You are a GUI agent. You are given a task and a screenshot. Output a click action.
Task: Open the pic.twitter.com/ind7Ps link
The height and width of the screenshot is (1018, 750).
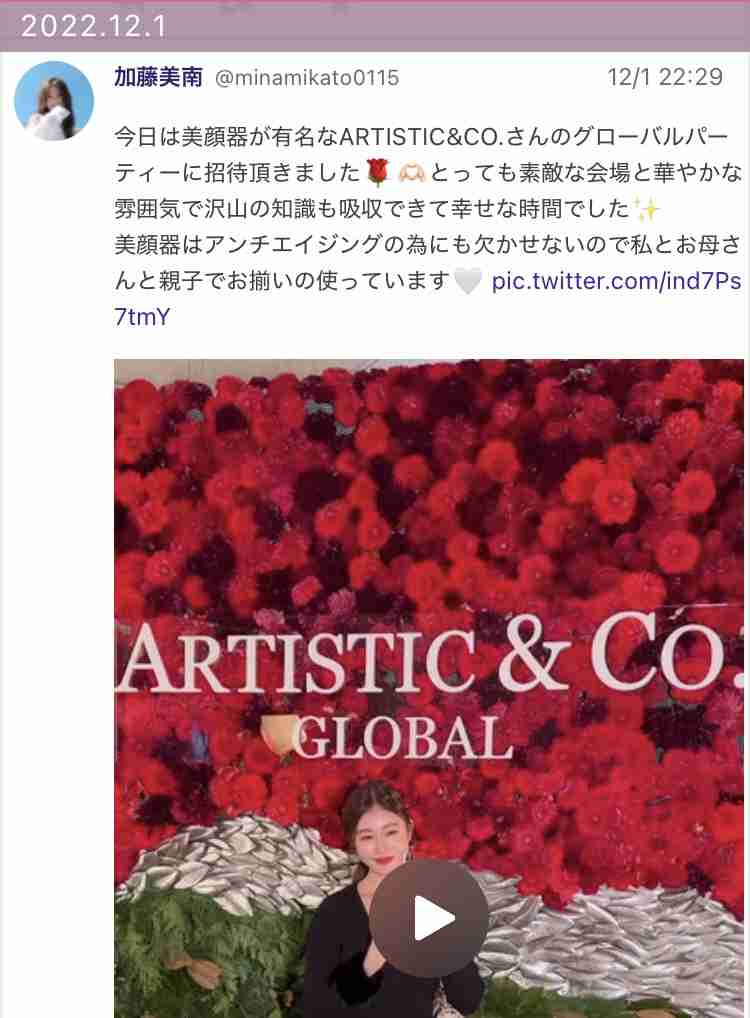616,281
